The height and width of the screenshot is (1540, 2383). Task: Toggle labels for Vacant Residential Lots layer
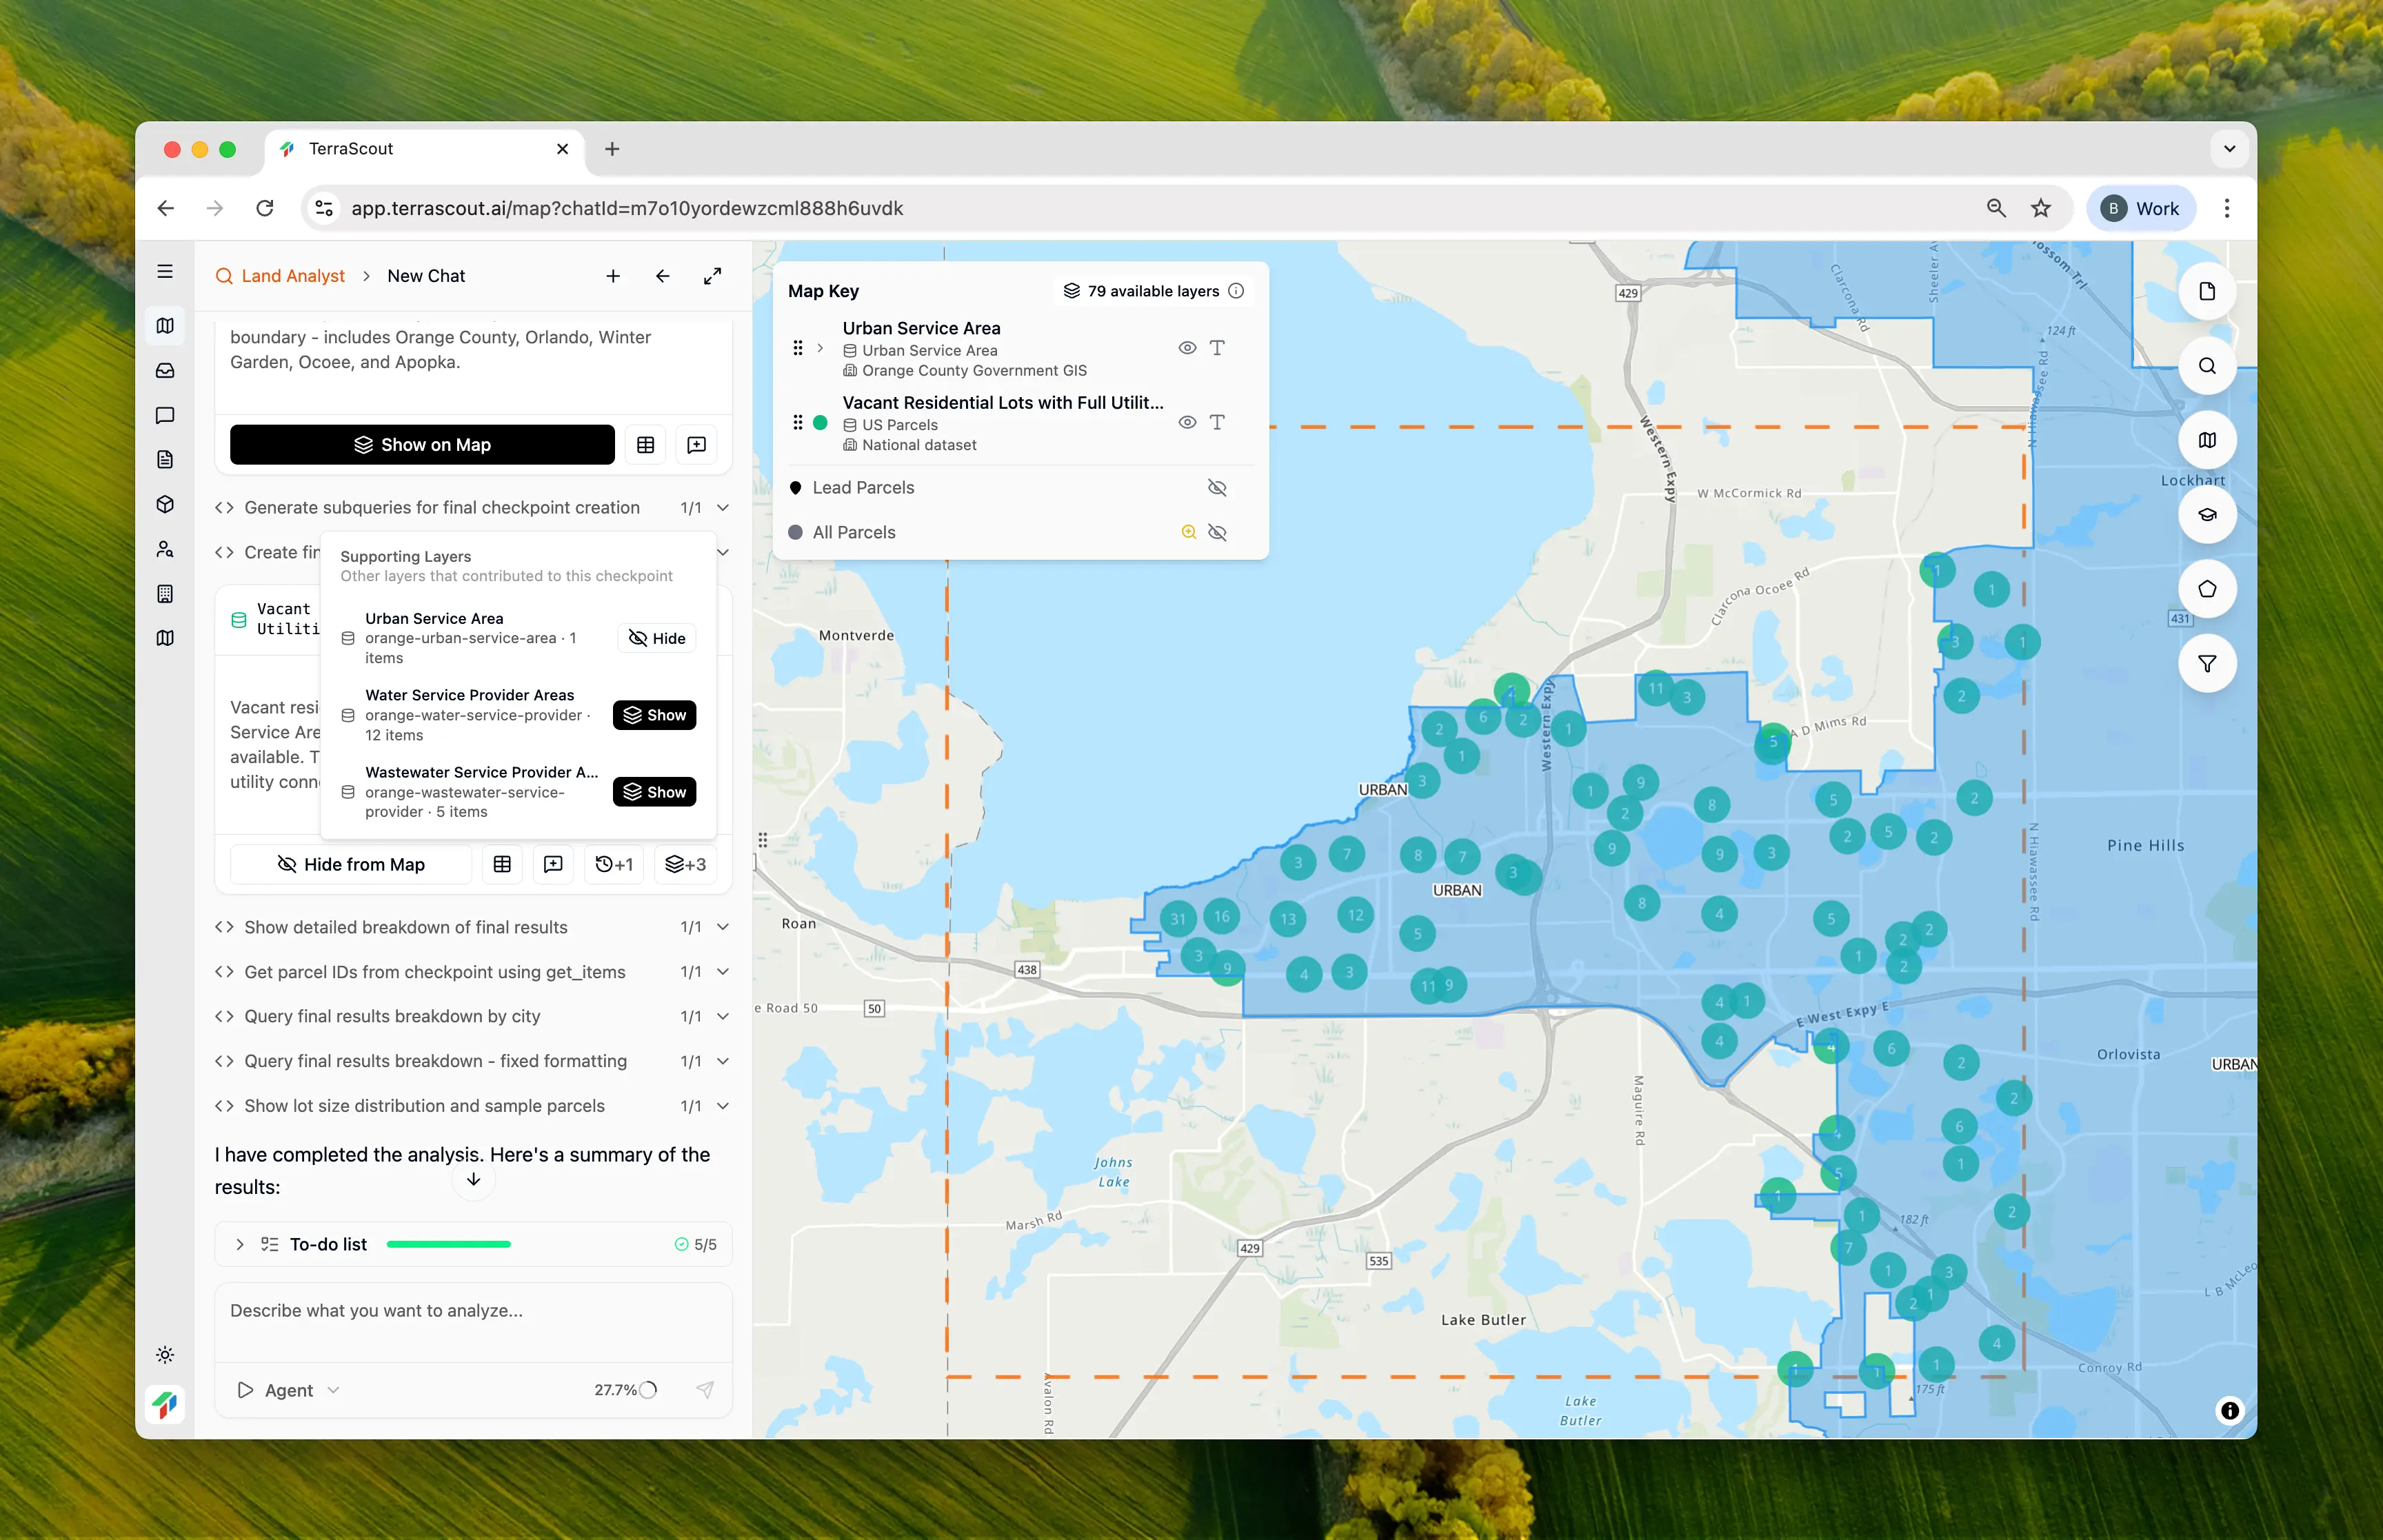point(1216,422)
